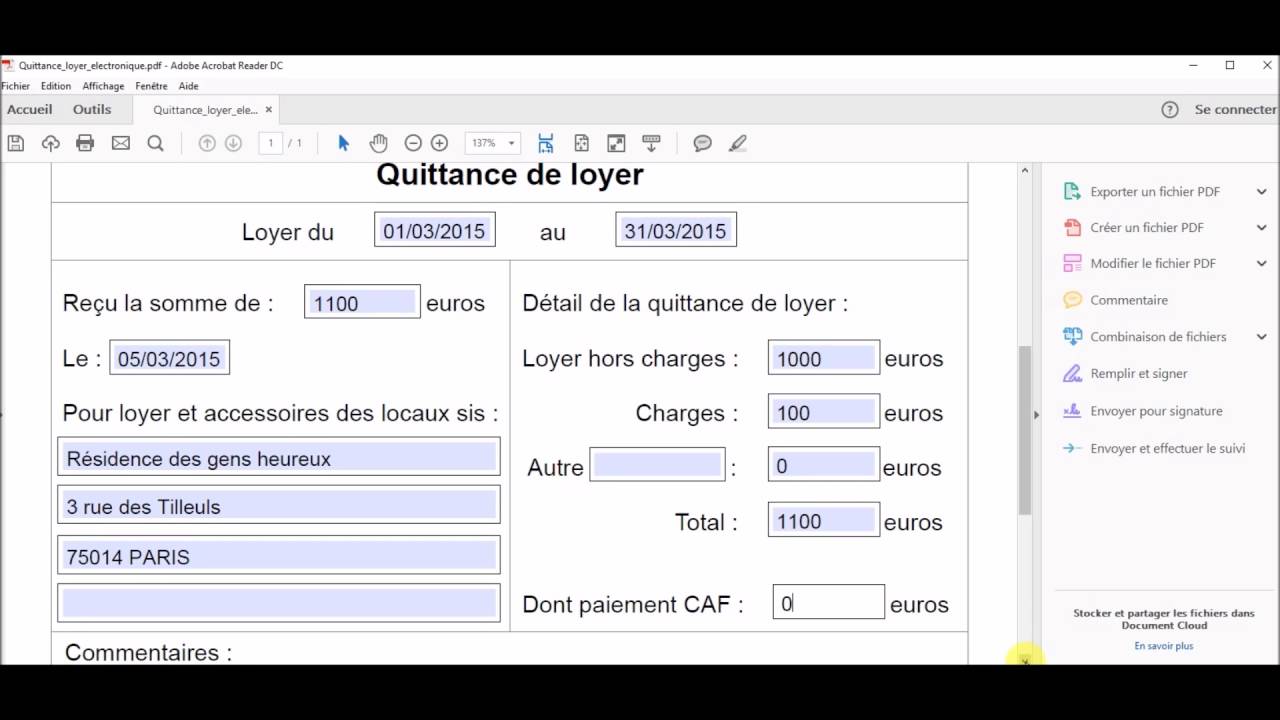This screenshot has height=720, width=1280.
Task: Expand the Créer un fichier PDF section
Action: pos(1261,228)
